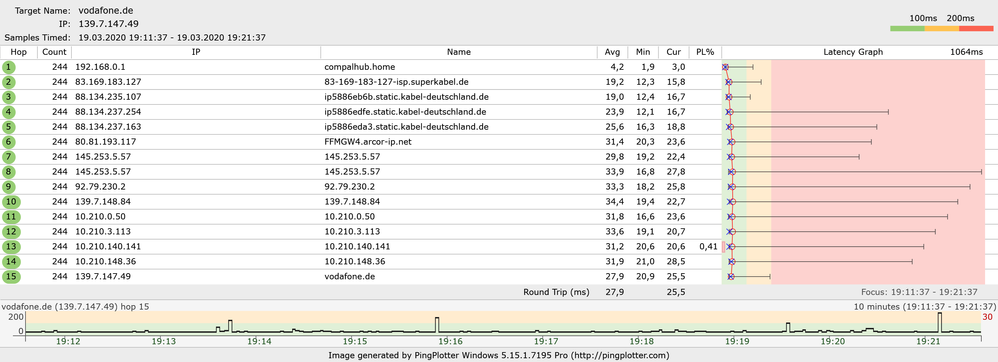Select the hop 1 green circle

8,67
